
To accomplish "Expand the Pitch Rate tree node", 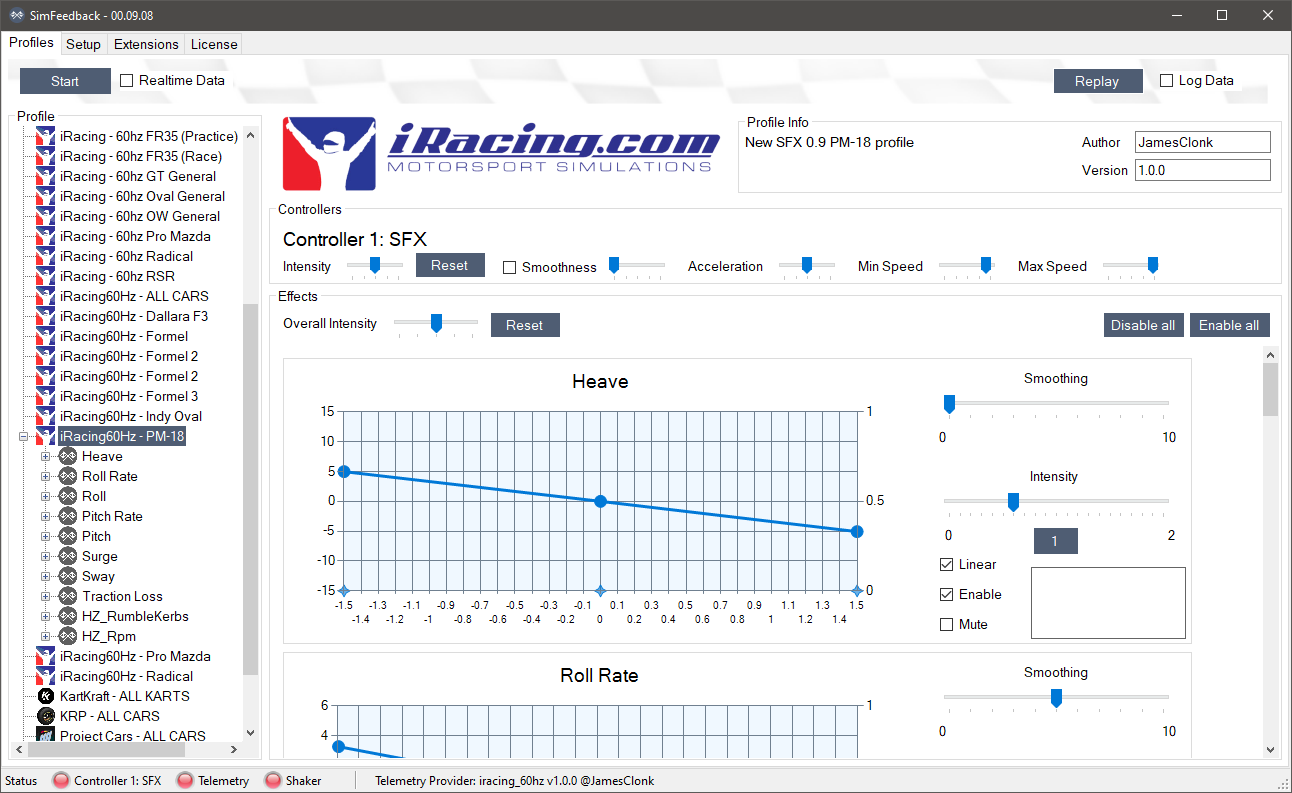I will click(45, 516).
